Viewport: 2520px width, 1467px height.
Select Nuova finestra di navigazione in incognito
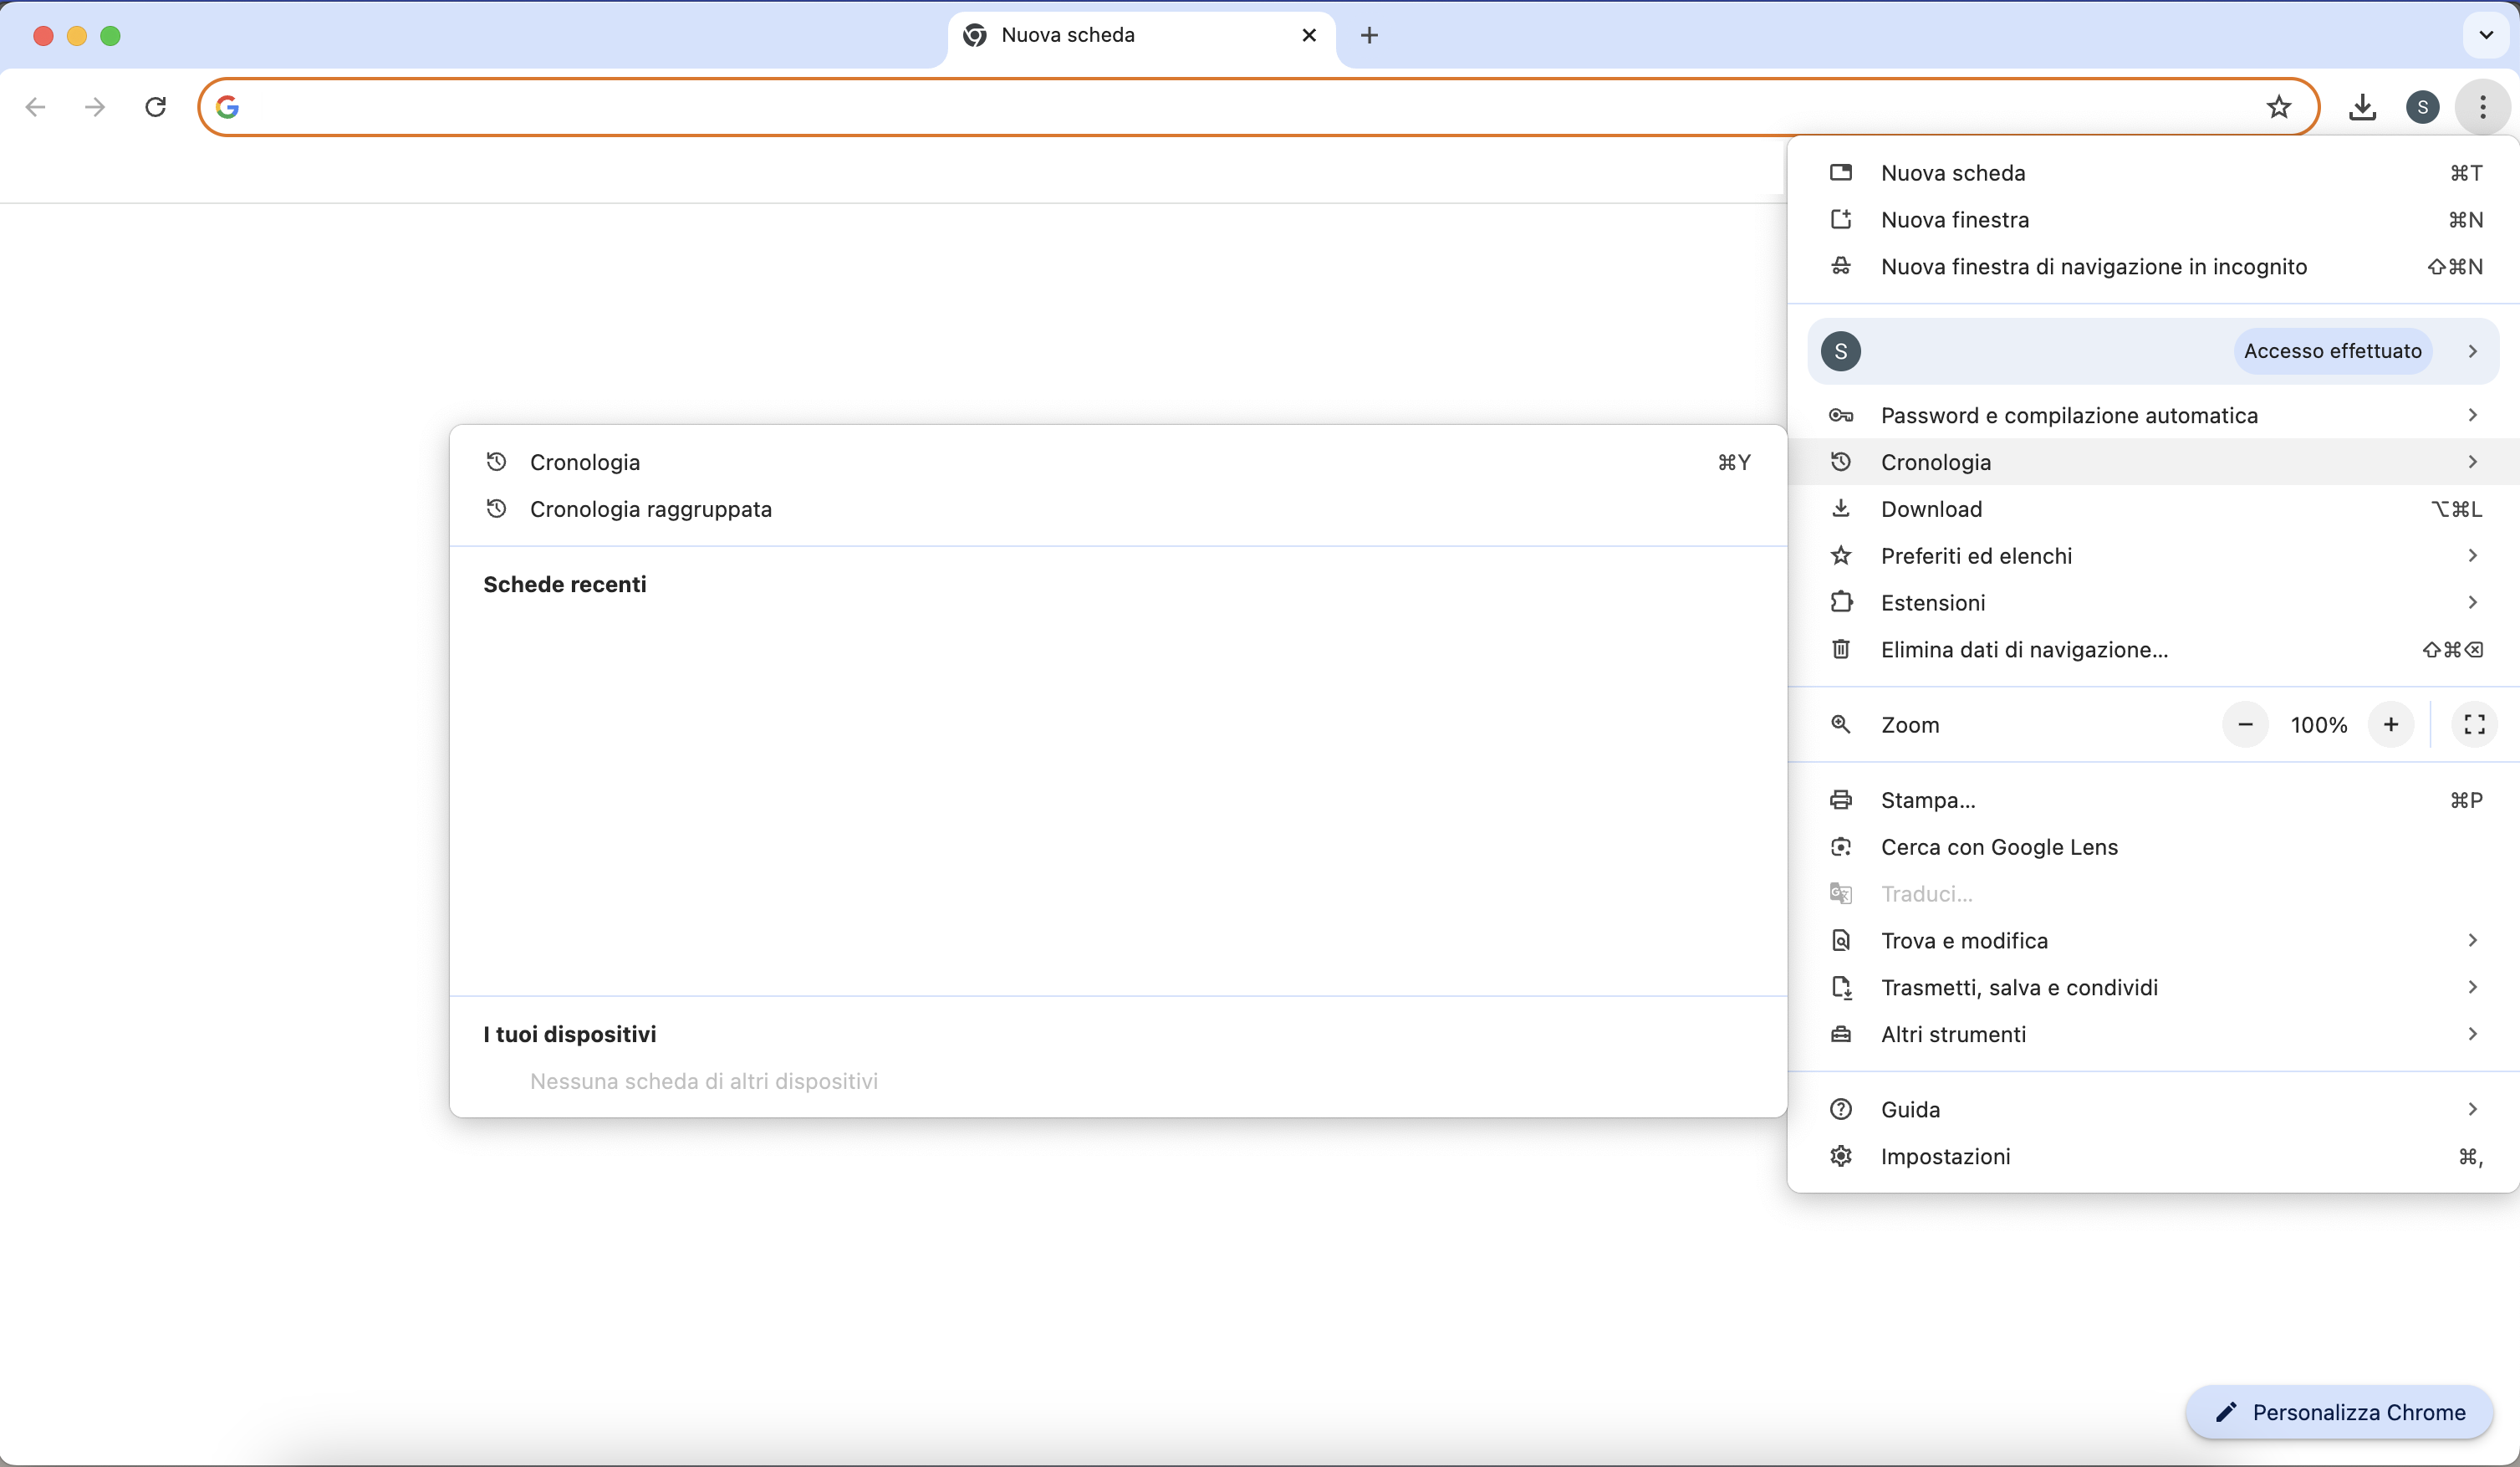2094,265
